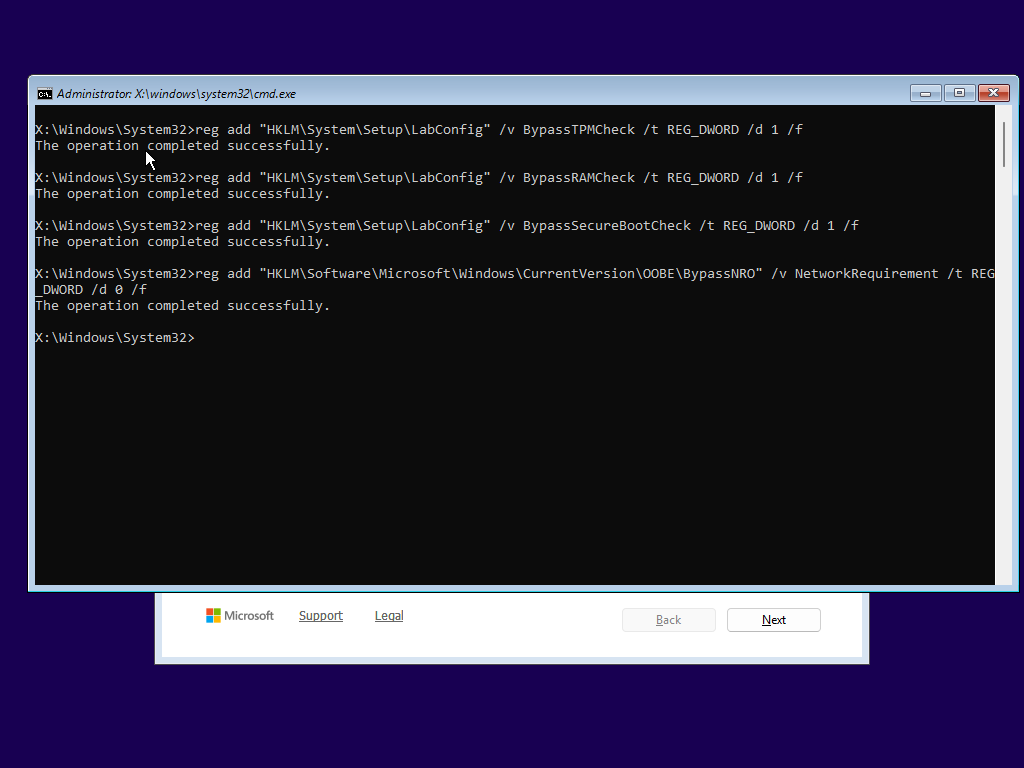Image resolution: width=1024 pixels, height=768 pixels.
Task: Minimize the command prompt window
Action: tap(925, 92)
